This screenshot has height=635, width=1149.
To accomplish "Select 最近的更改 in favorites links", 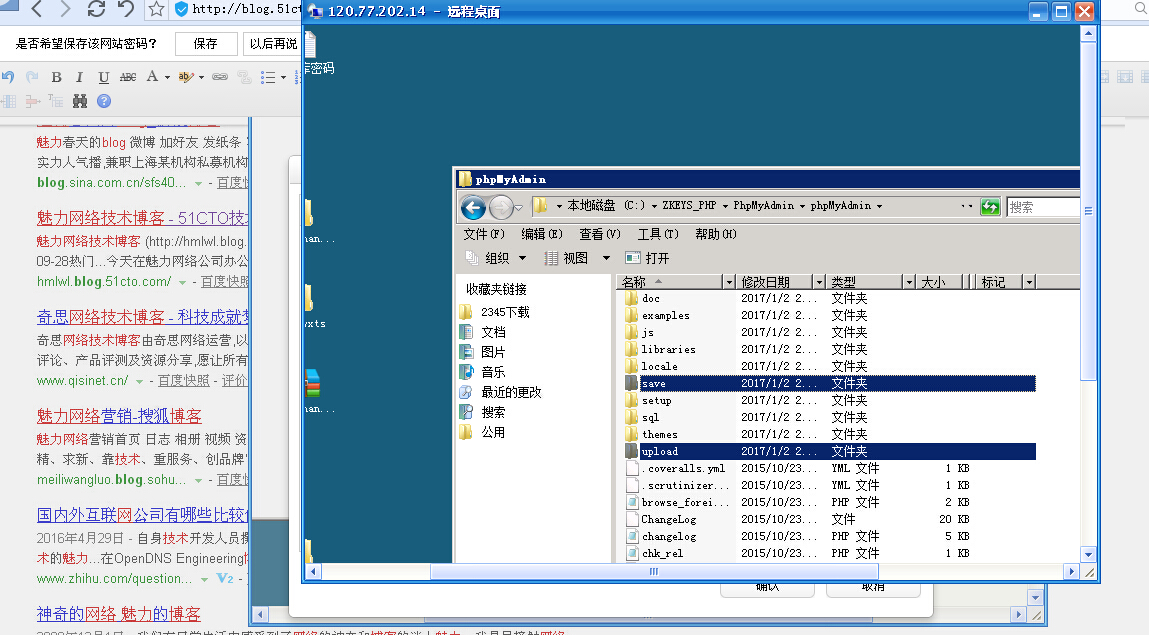I will click(511, 392).
